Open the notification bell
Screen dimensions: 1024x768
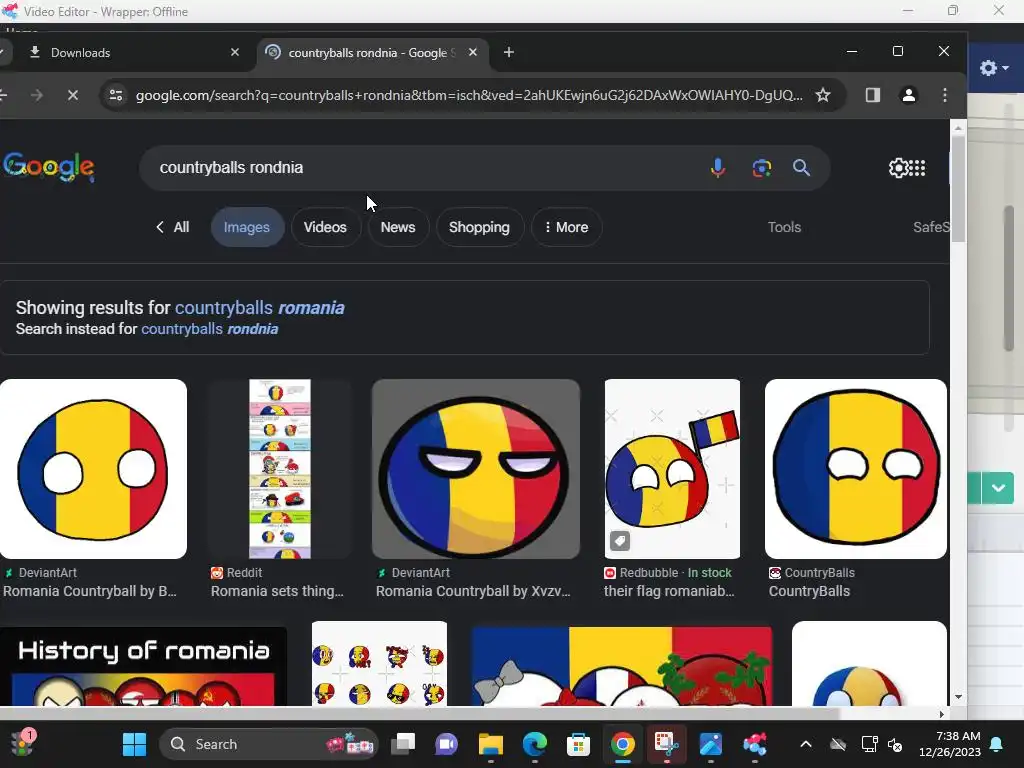click(x=997, y=744)
